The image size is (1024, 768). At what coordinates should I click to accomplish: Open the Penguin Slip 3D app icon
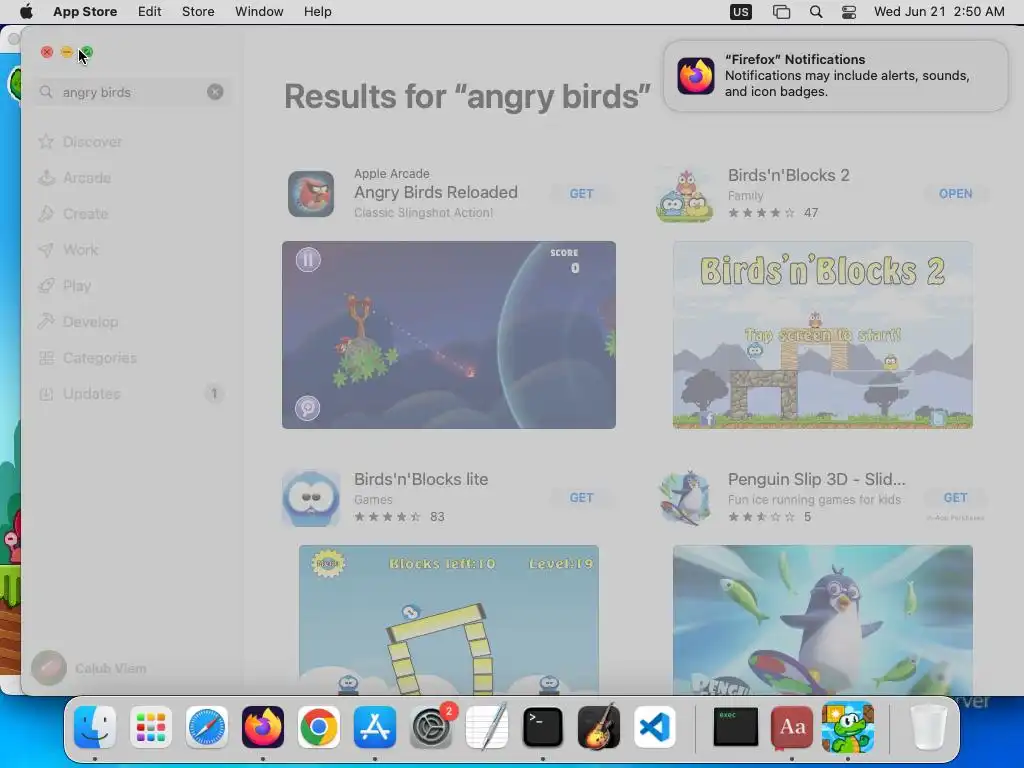(x=684, y=498)
